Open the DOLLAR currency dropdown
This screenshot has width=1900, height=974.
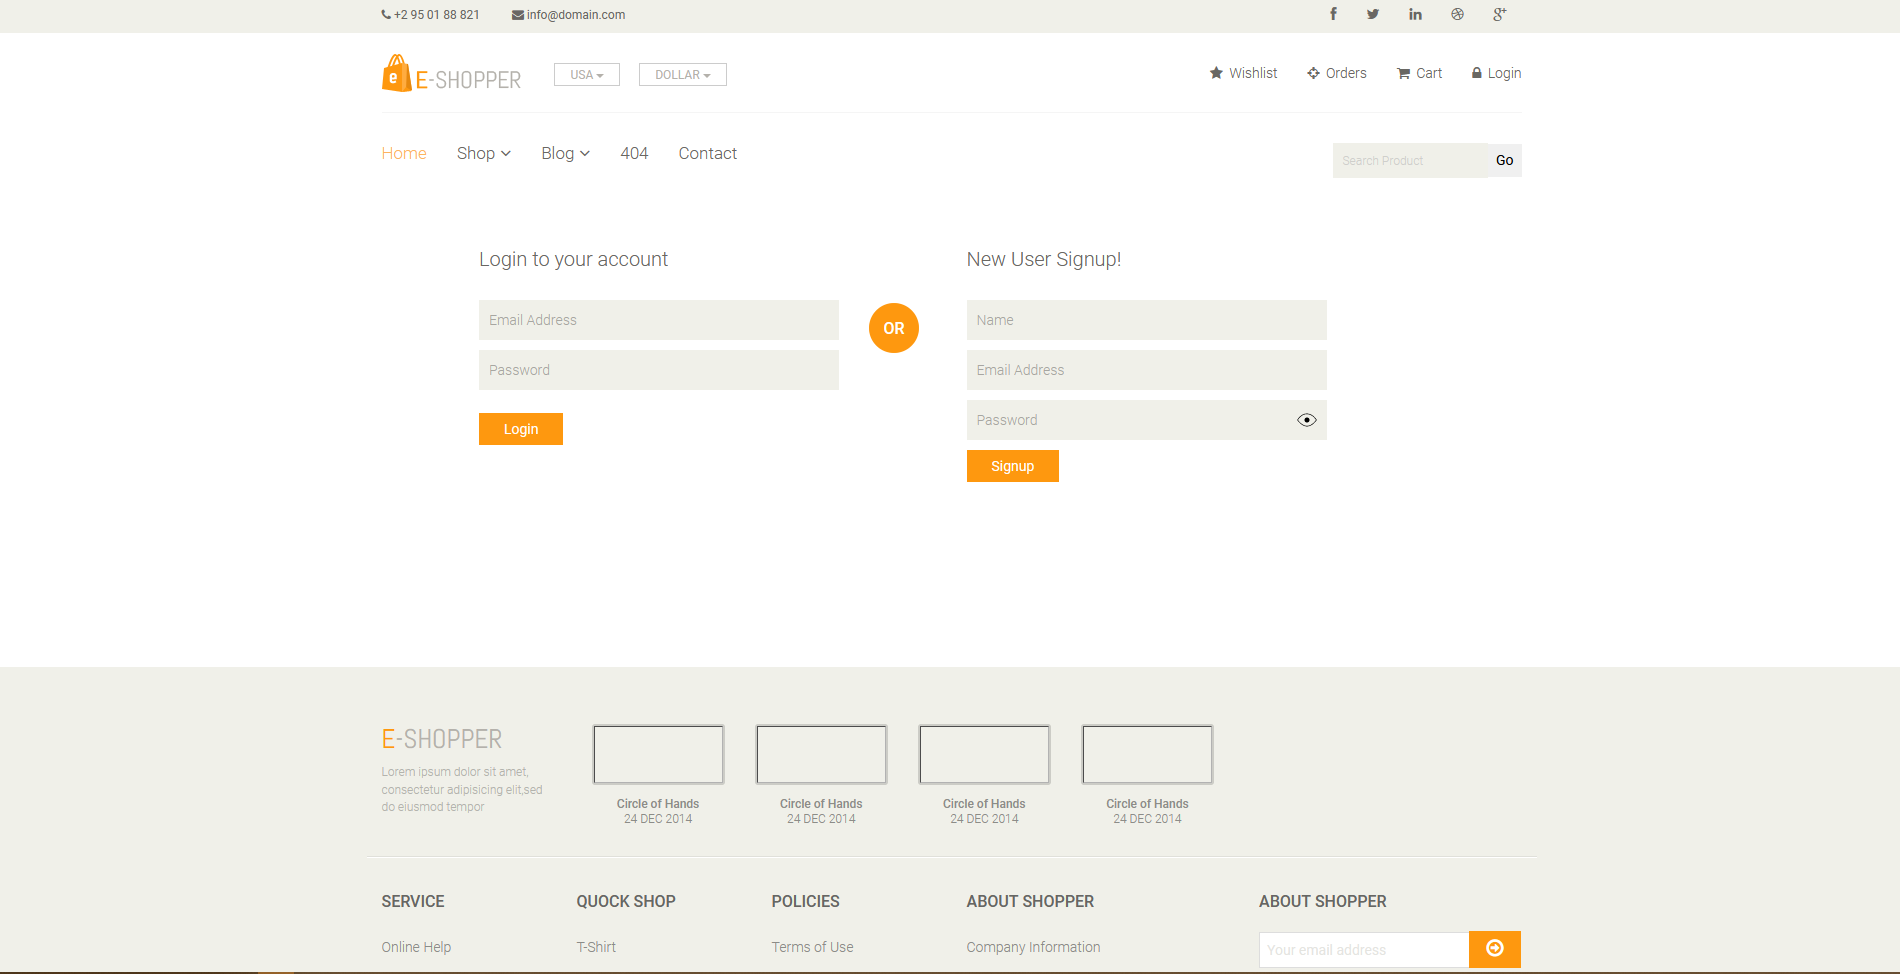(682, 74)
